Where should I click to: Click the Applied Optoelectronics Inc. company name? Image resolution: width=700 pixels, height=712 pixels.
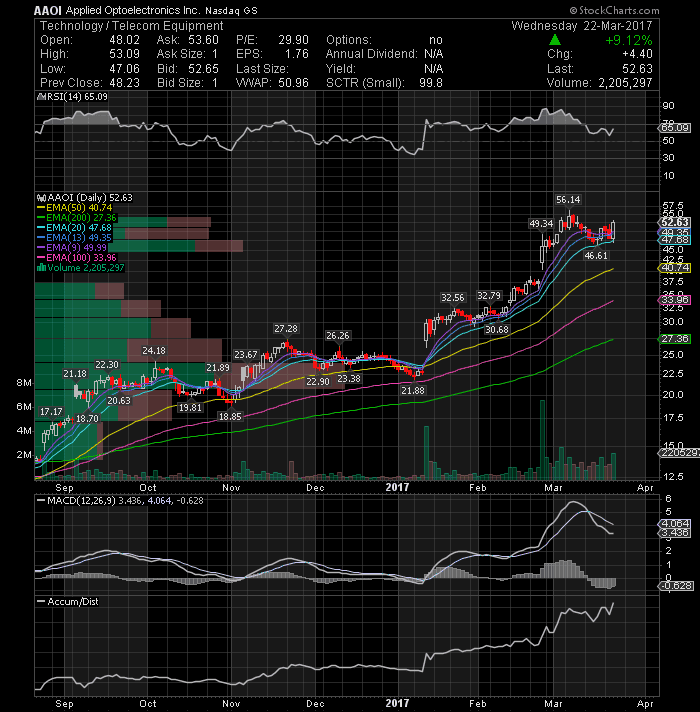(x=133, y=10)
